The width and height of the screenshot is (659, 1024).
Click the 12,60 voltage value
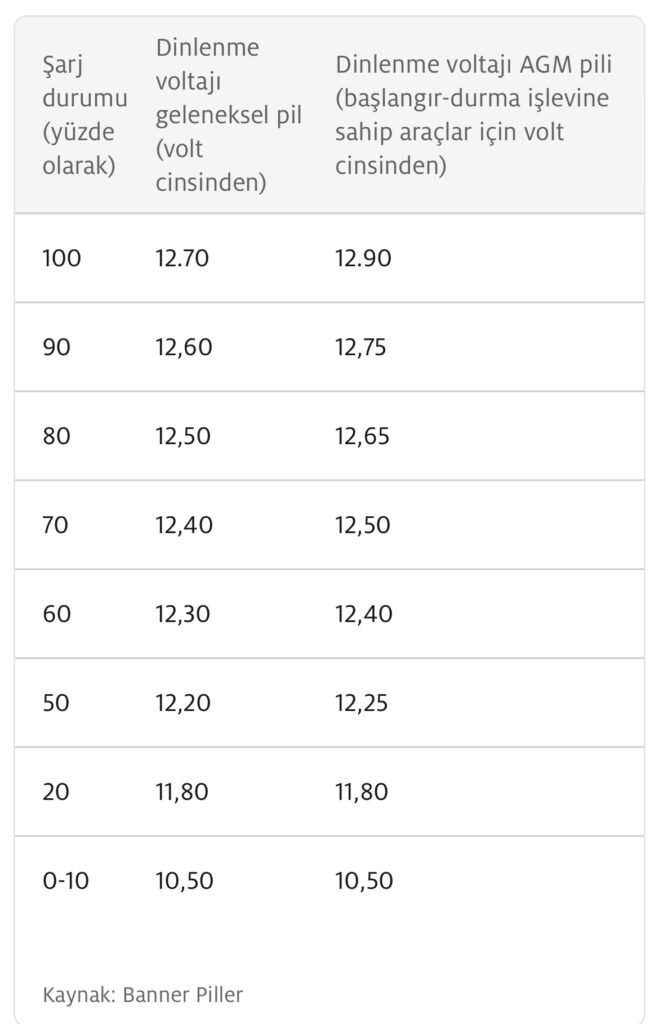182,347
